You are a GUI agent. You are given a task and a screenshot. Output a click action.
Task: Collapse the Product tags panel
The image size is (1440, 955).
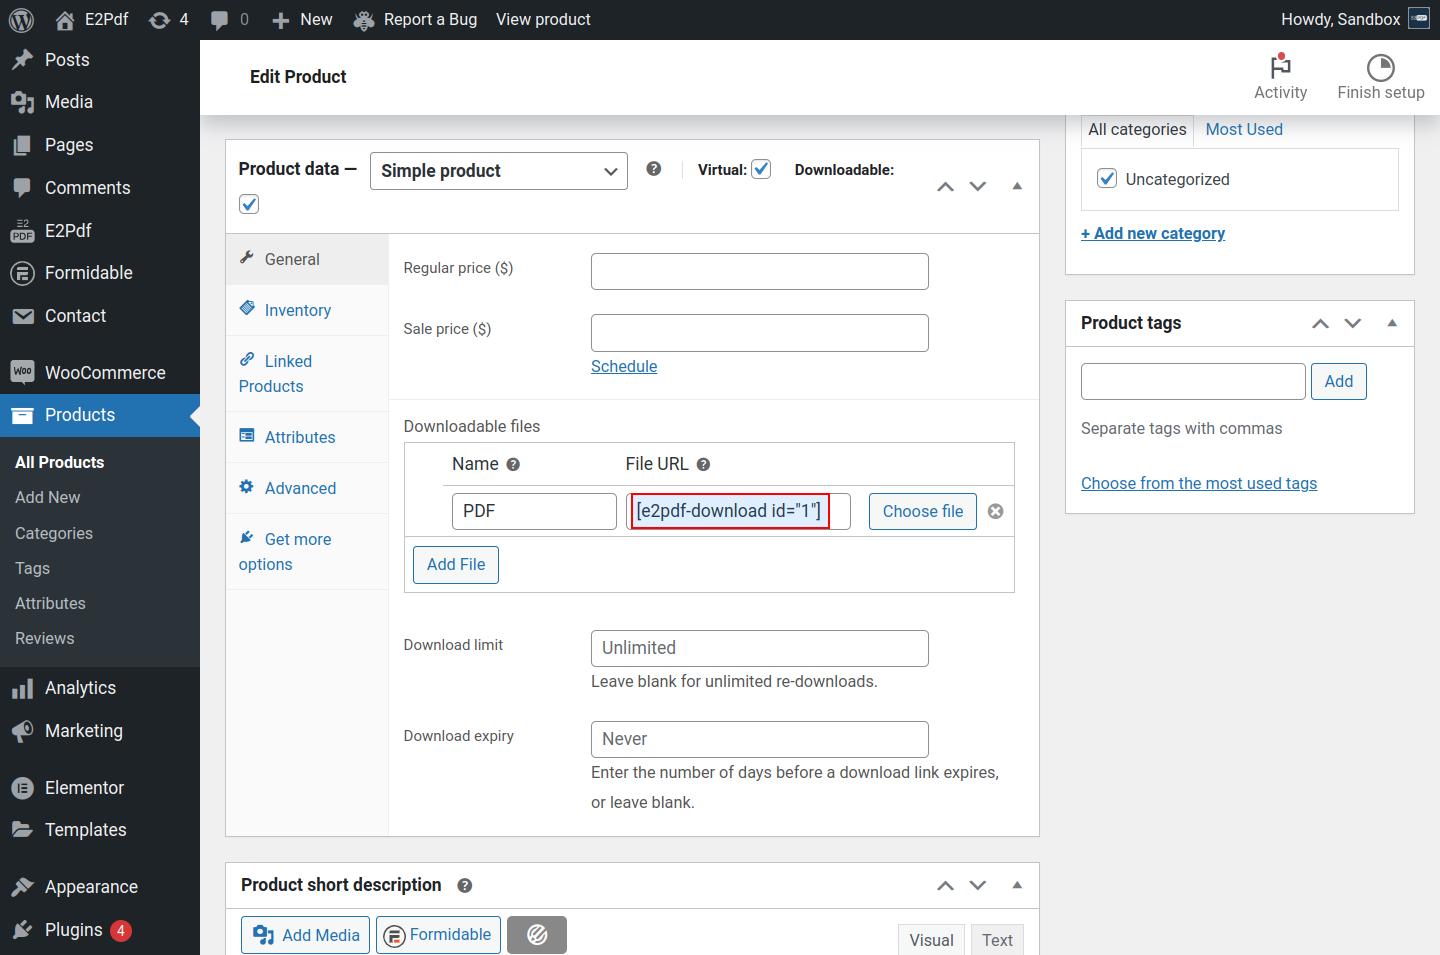(x=1391, y=323)
